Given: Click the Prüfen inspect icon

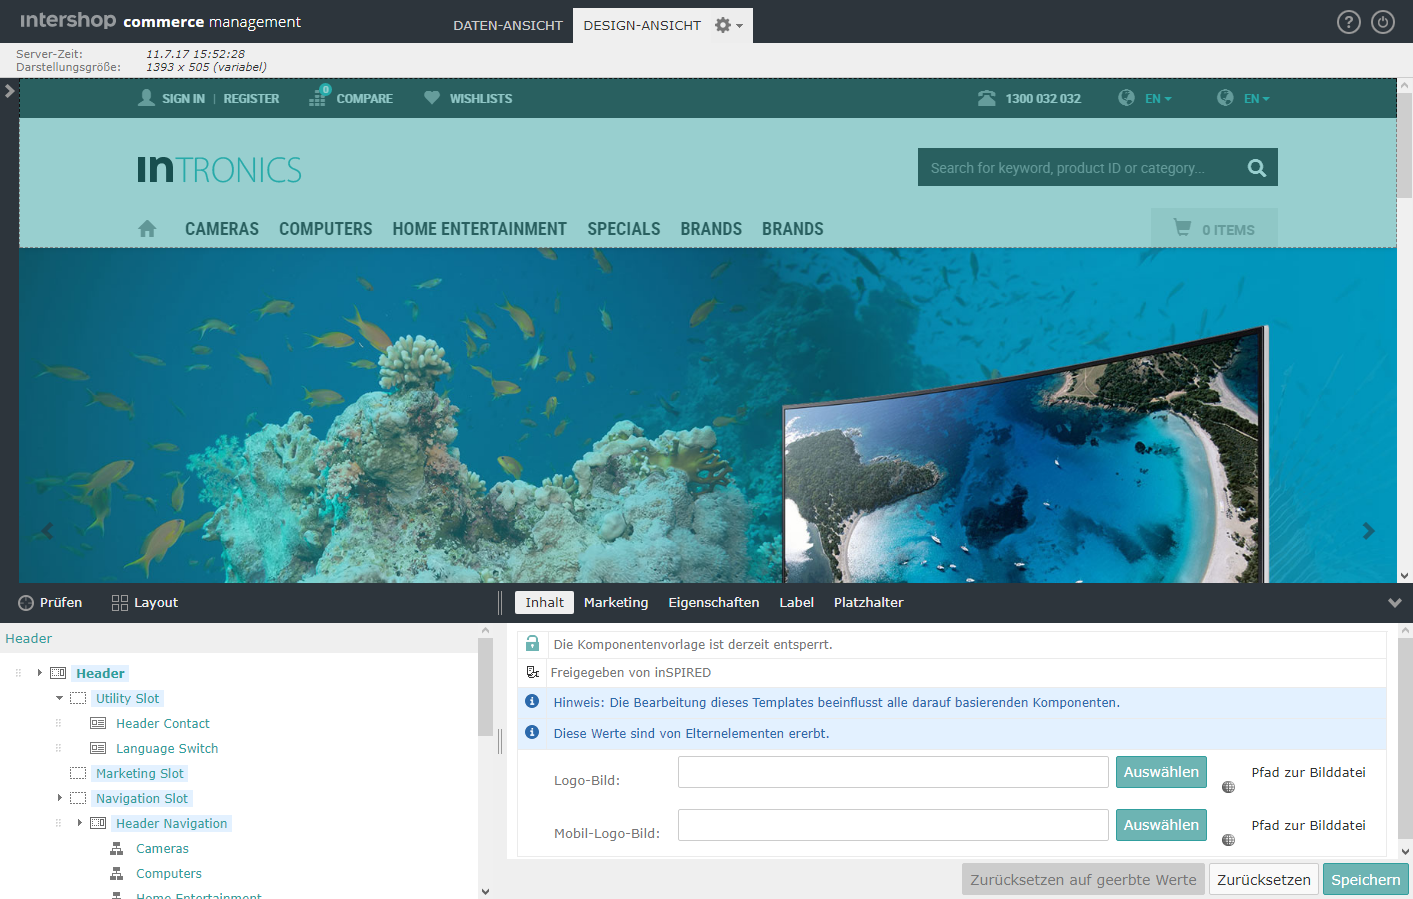Looking at the screenshot, I should tap(26, 603).
